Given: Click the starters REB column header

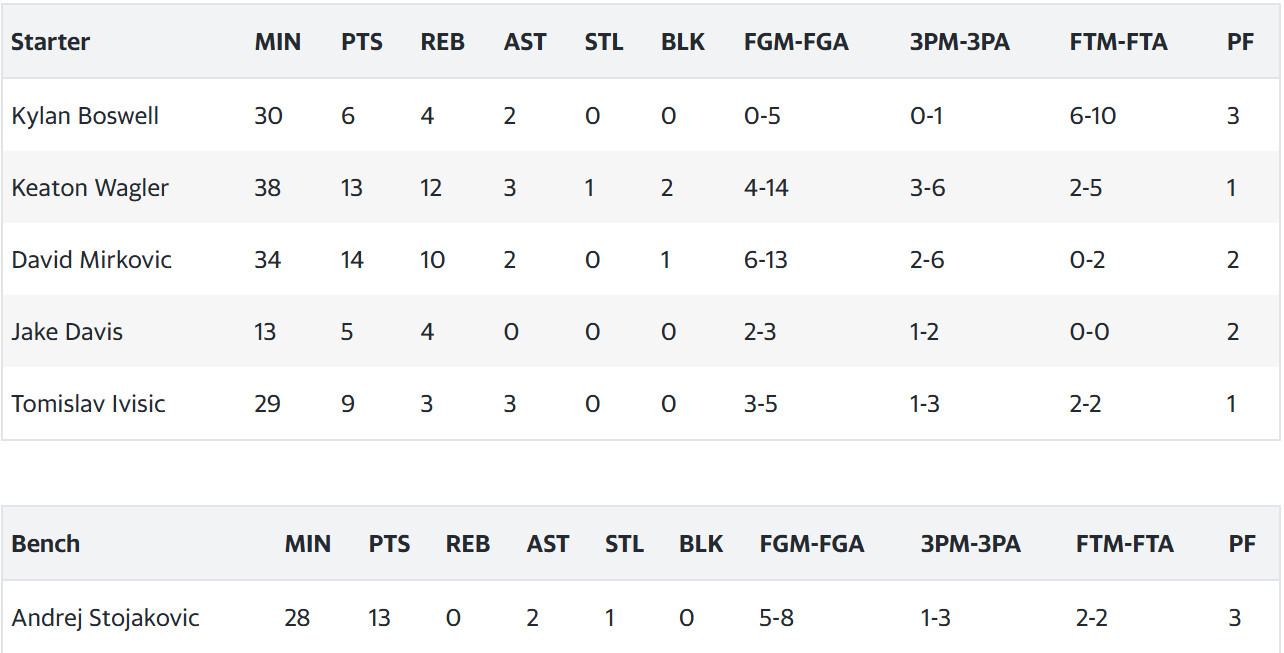Looking at the screenshot, I should click(443, 42).
